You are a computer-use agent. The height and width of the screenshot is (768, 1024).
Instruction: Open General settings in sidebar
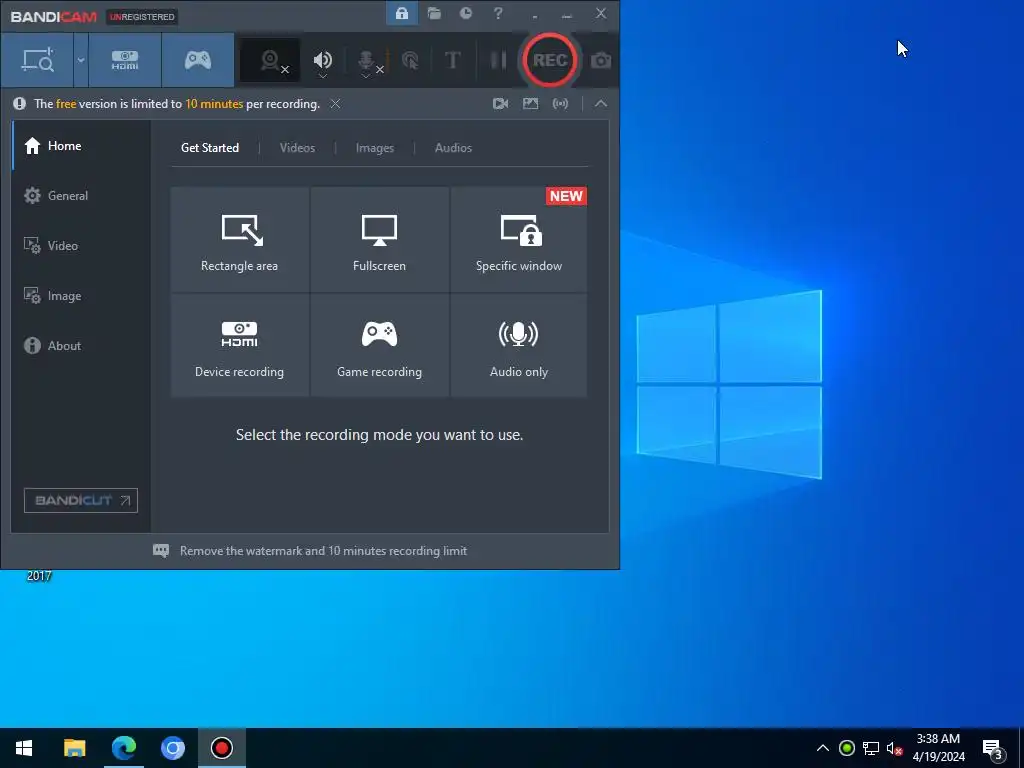[82, 195]
